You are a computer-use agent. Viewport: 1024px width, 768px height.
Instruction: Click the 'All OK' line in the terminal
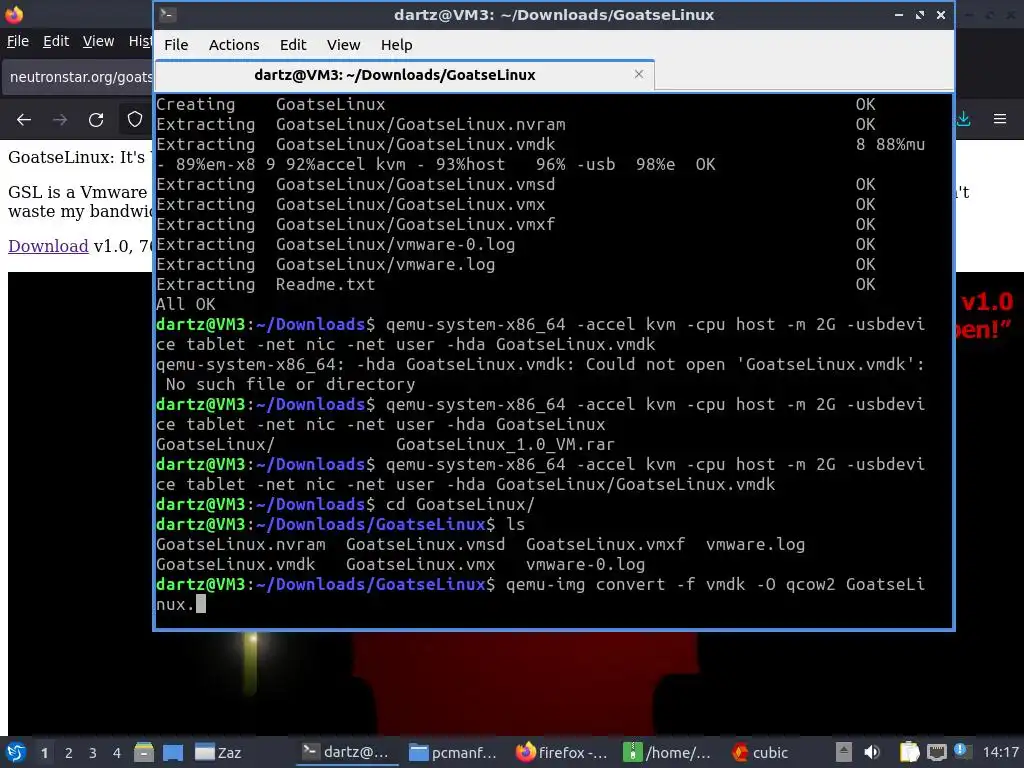tap(185, 304)
